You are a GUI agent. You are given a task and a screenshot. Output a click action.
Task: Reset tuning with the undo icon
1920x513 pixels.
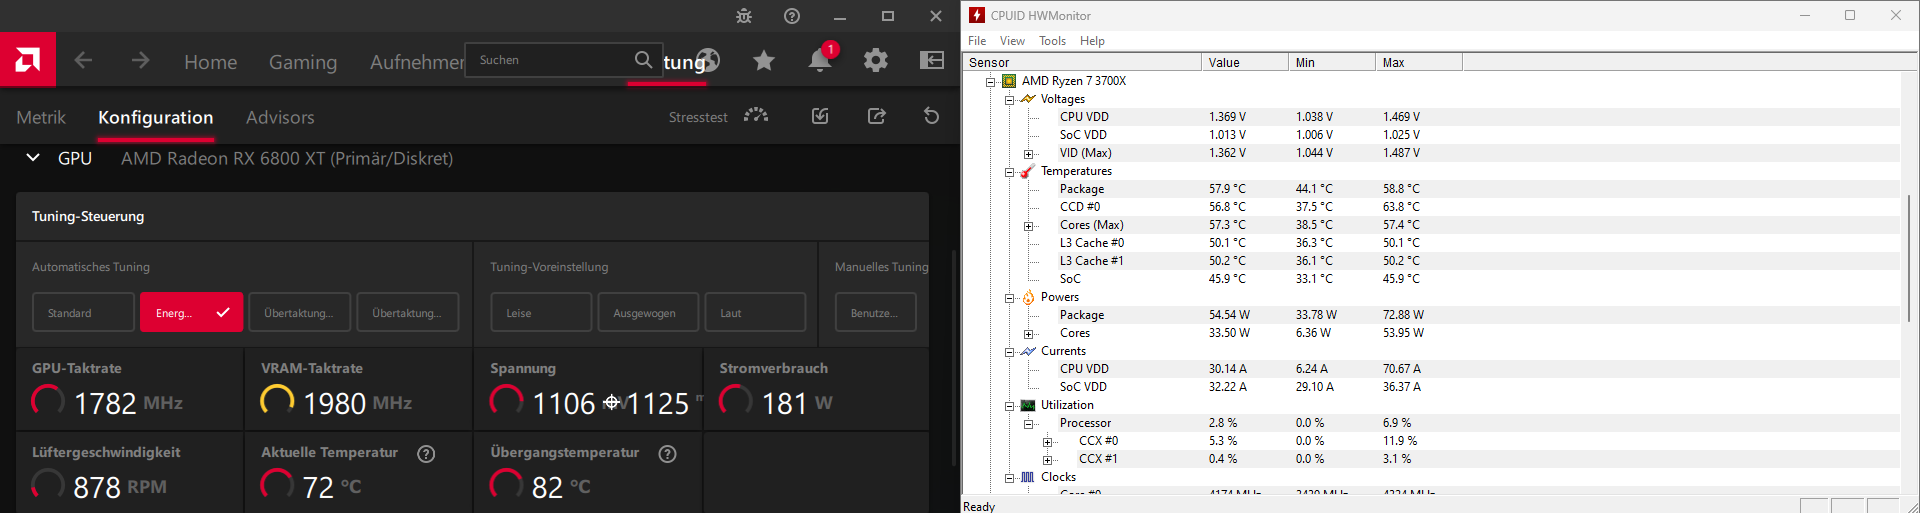[931, 117]
